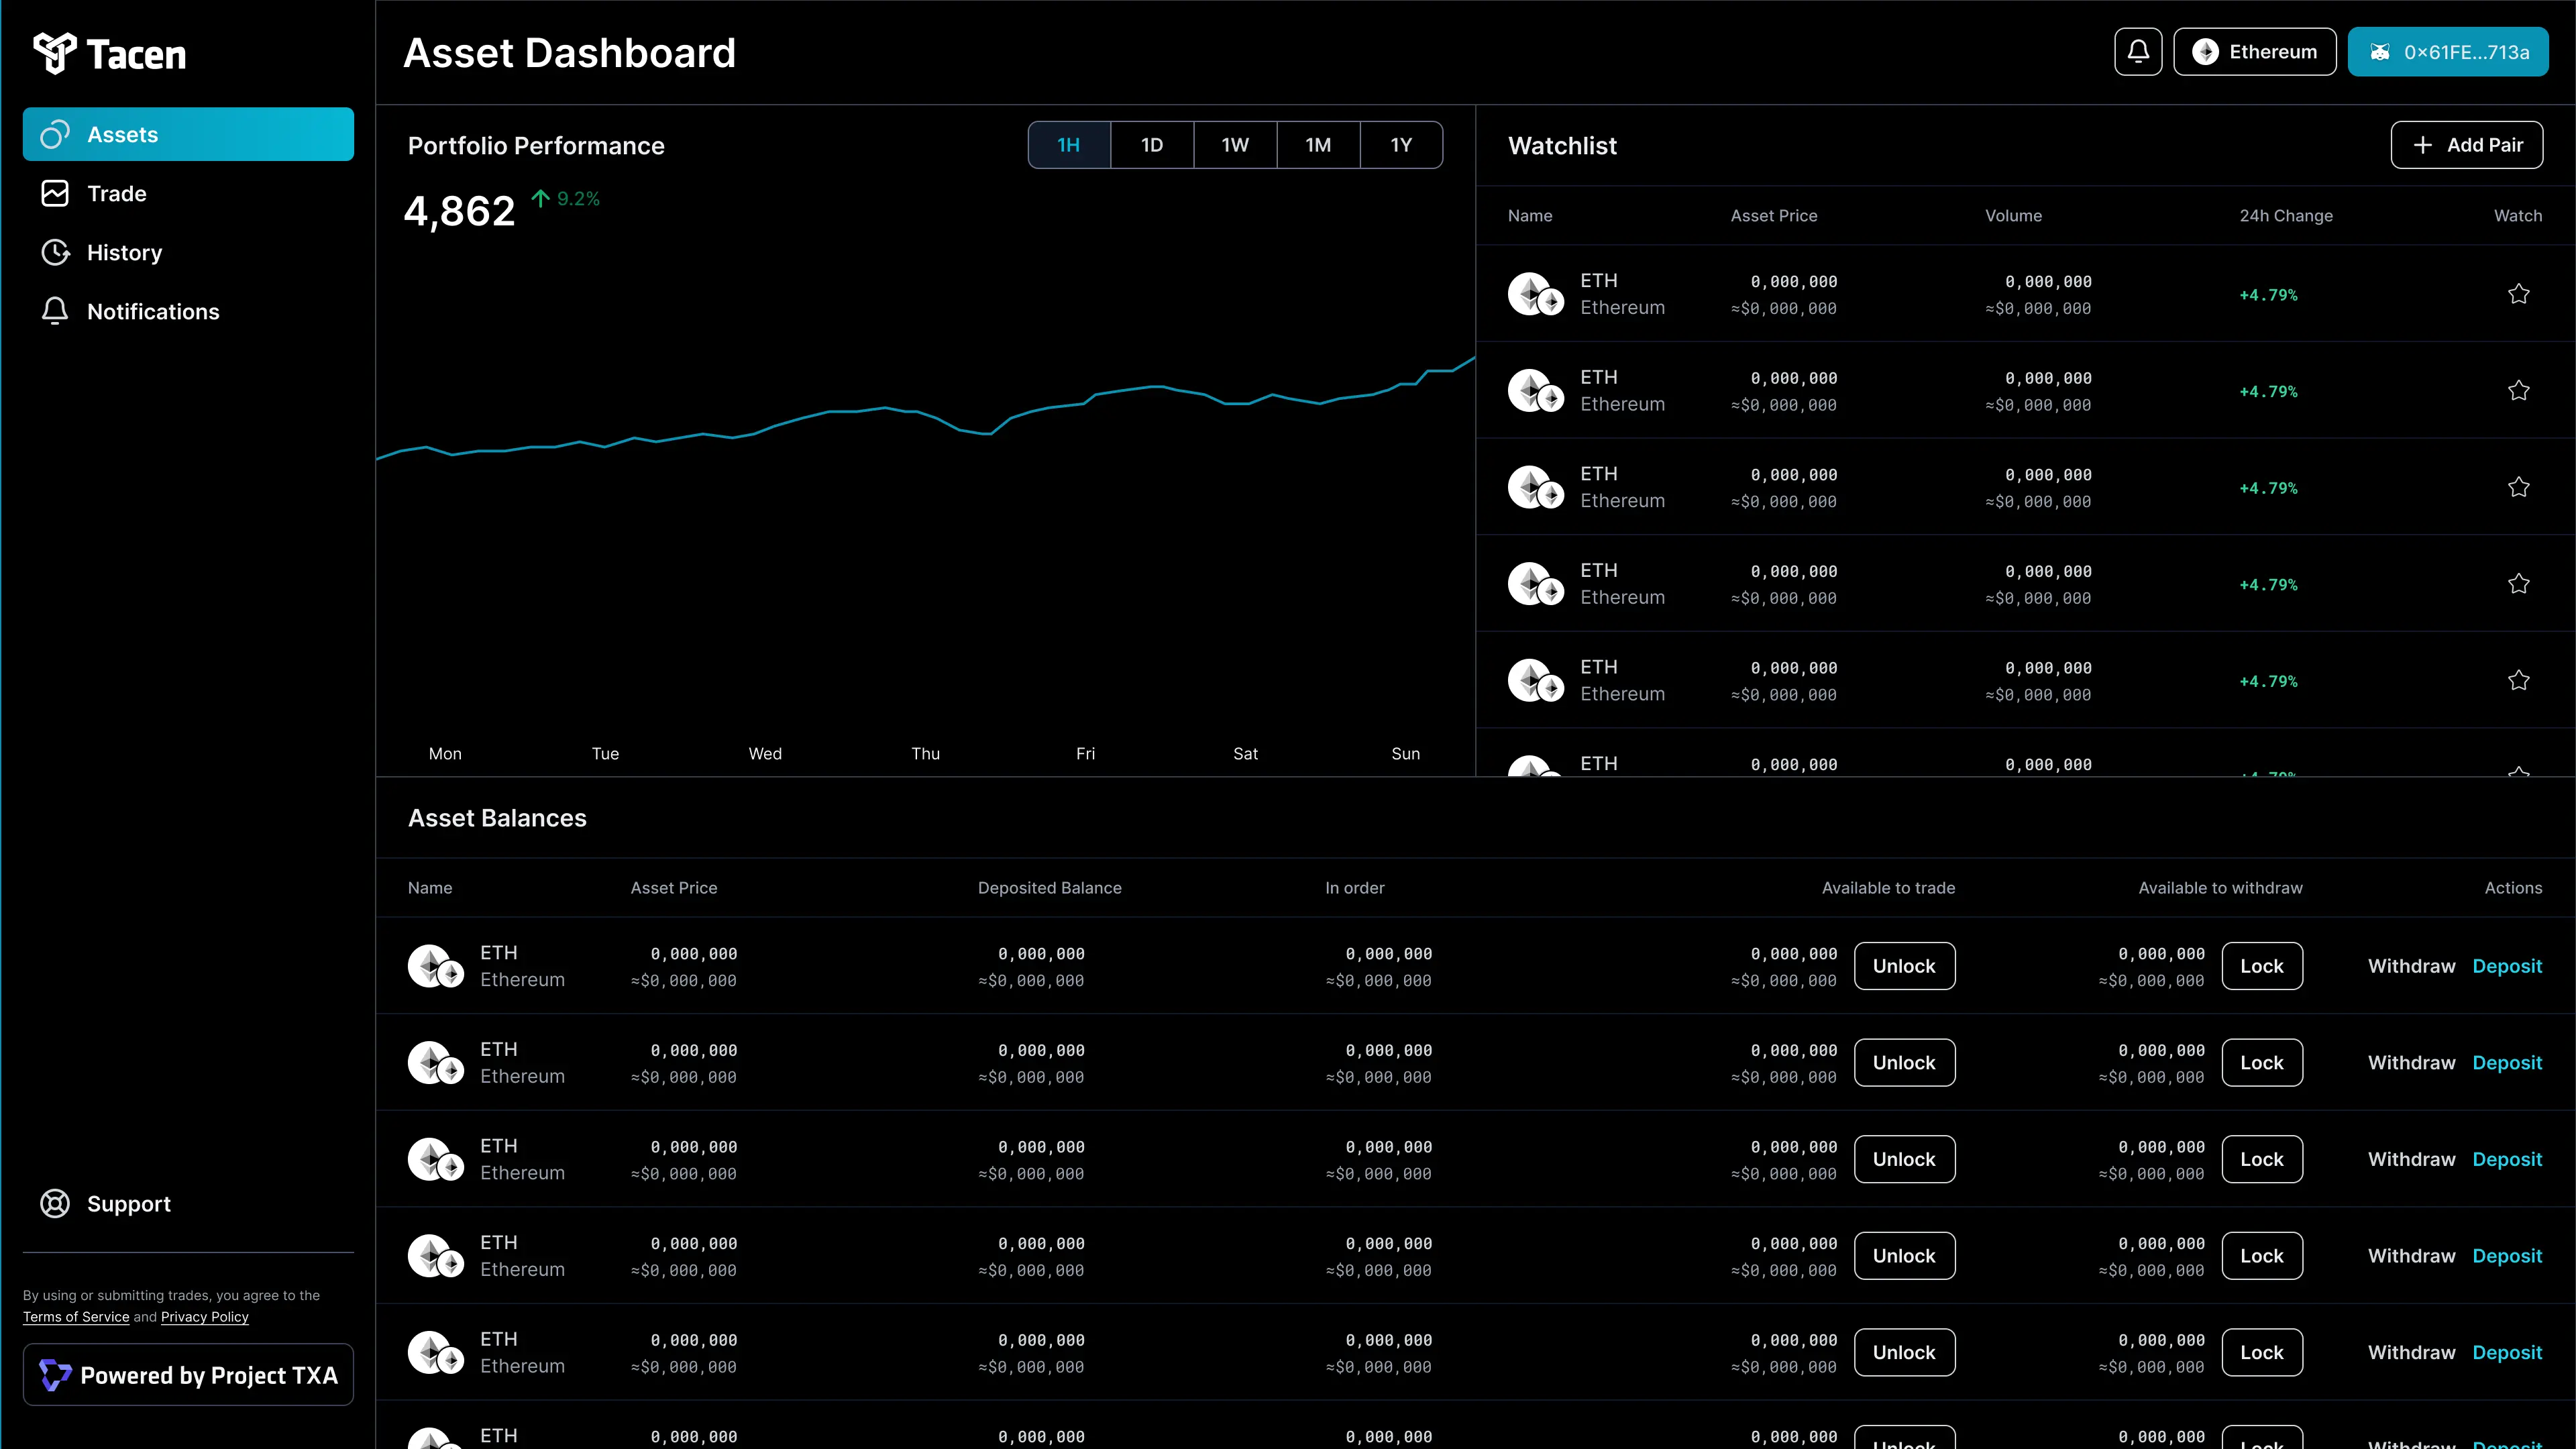Click the notification bell icon in header
Image resolution: width=2576 pixels, height=1449 pixels.
pos(2138,52)
